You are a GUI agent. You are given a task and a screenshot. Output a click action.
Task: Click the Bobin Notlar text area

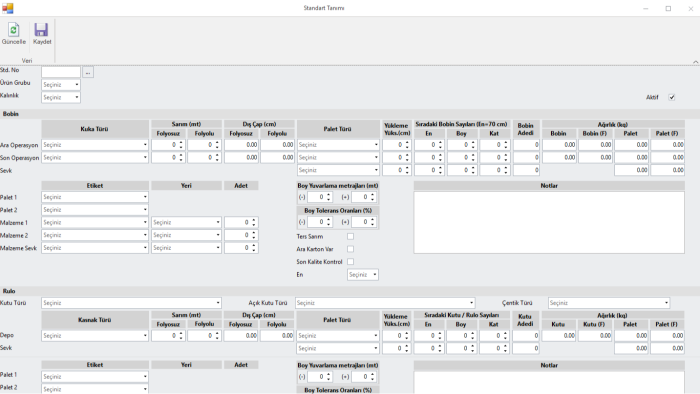pos(549,222)
